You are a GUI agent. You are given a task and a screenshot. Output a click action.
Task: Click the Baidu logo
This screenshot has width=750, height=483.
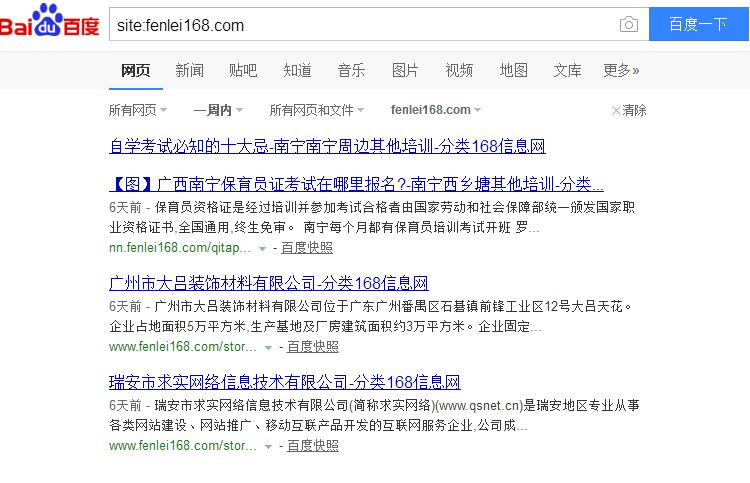[x=50, y=21]
